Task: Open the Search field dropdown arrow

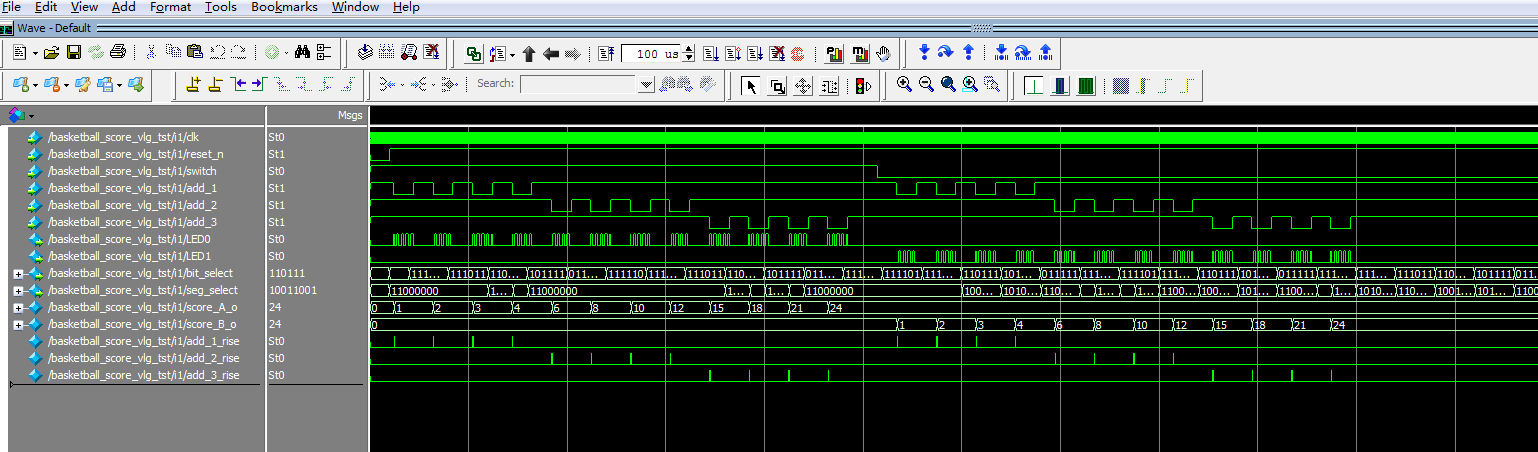Action: click(x=646, y=84)
